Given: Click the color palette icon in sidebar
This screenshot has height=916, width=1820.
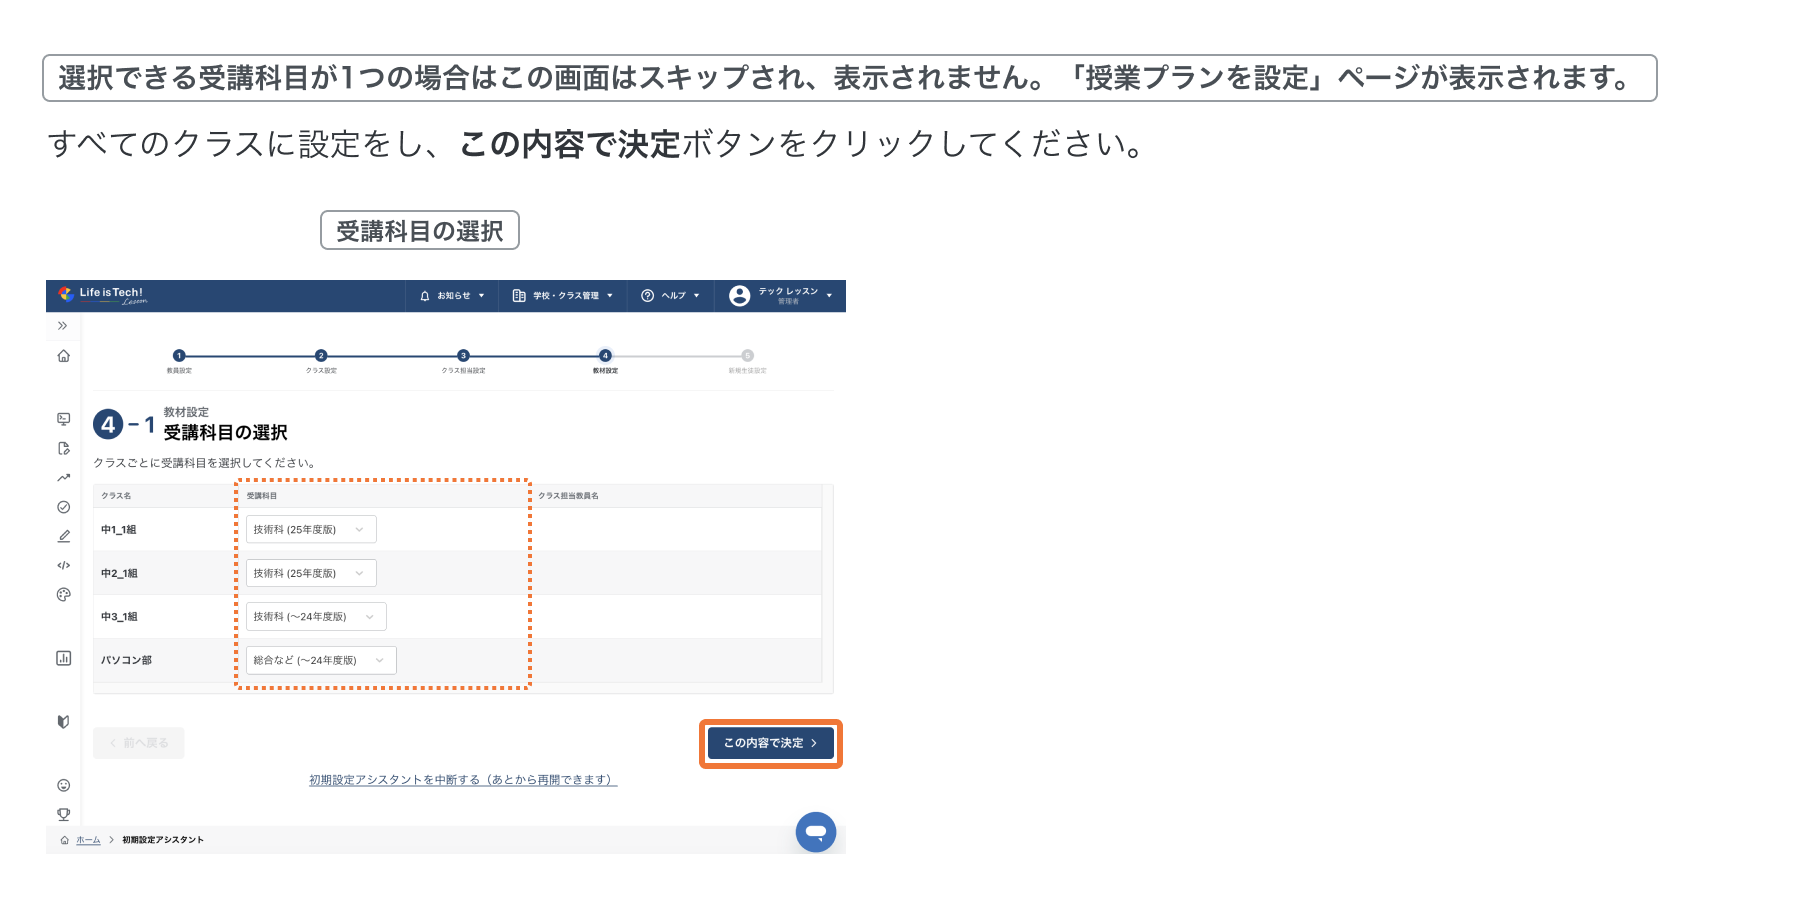Looking at the screenshot, I should pos(64,595).
